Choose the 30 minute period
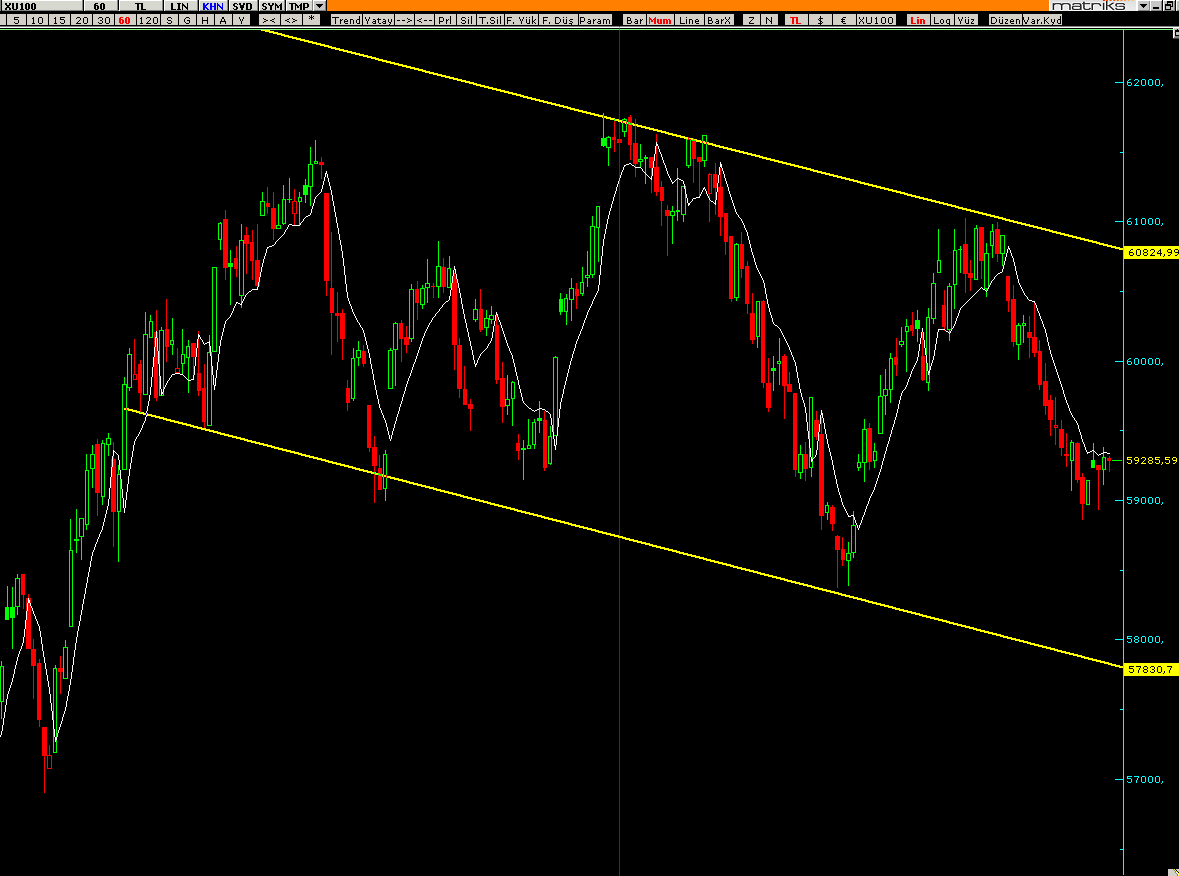 click(103, 20)
